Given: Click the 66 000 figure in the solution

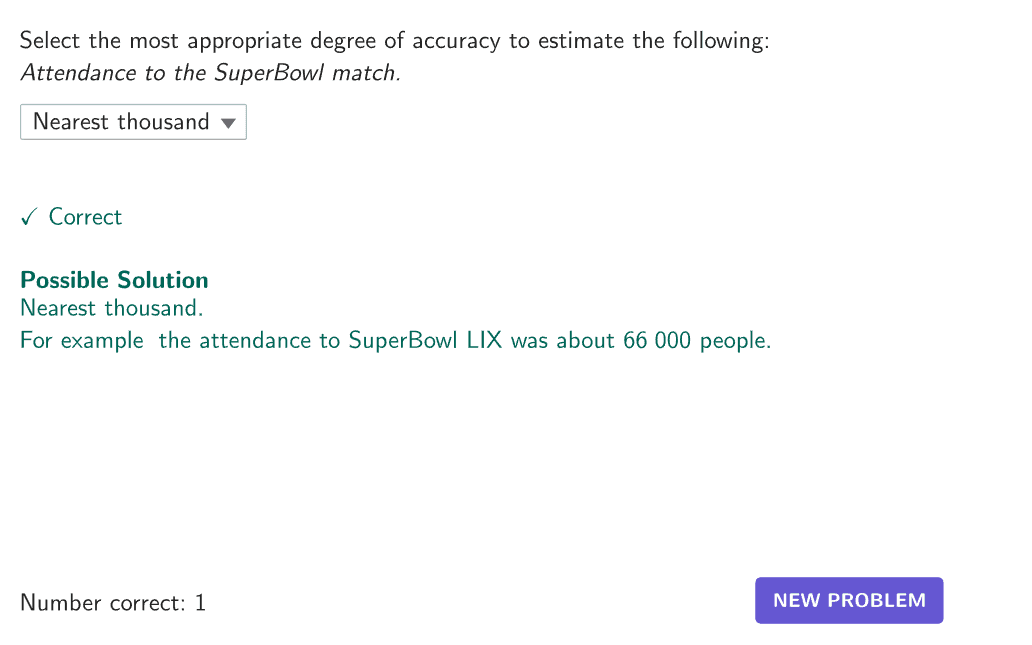Looking at the screenshot, I should pyautogui.click(x=657, y=341).
